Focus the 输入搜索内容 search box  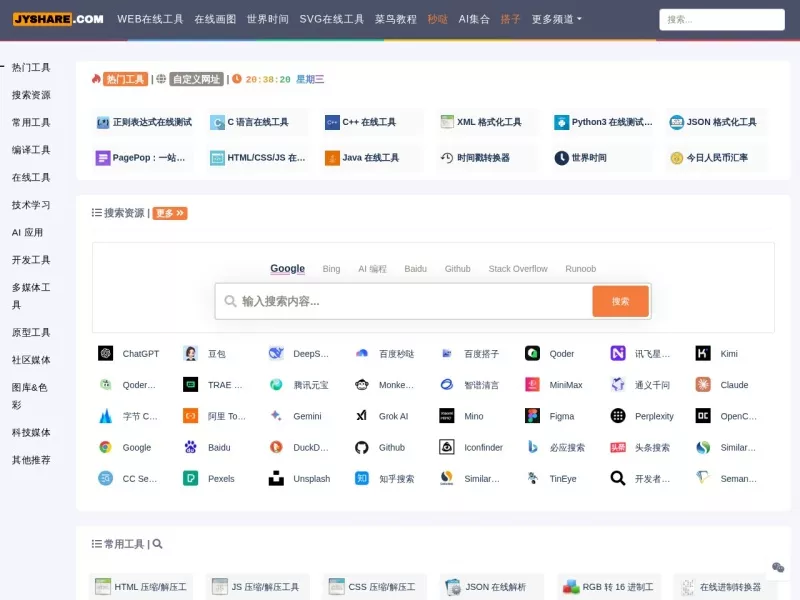click(404, 301)
